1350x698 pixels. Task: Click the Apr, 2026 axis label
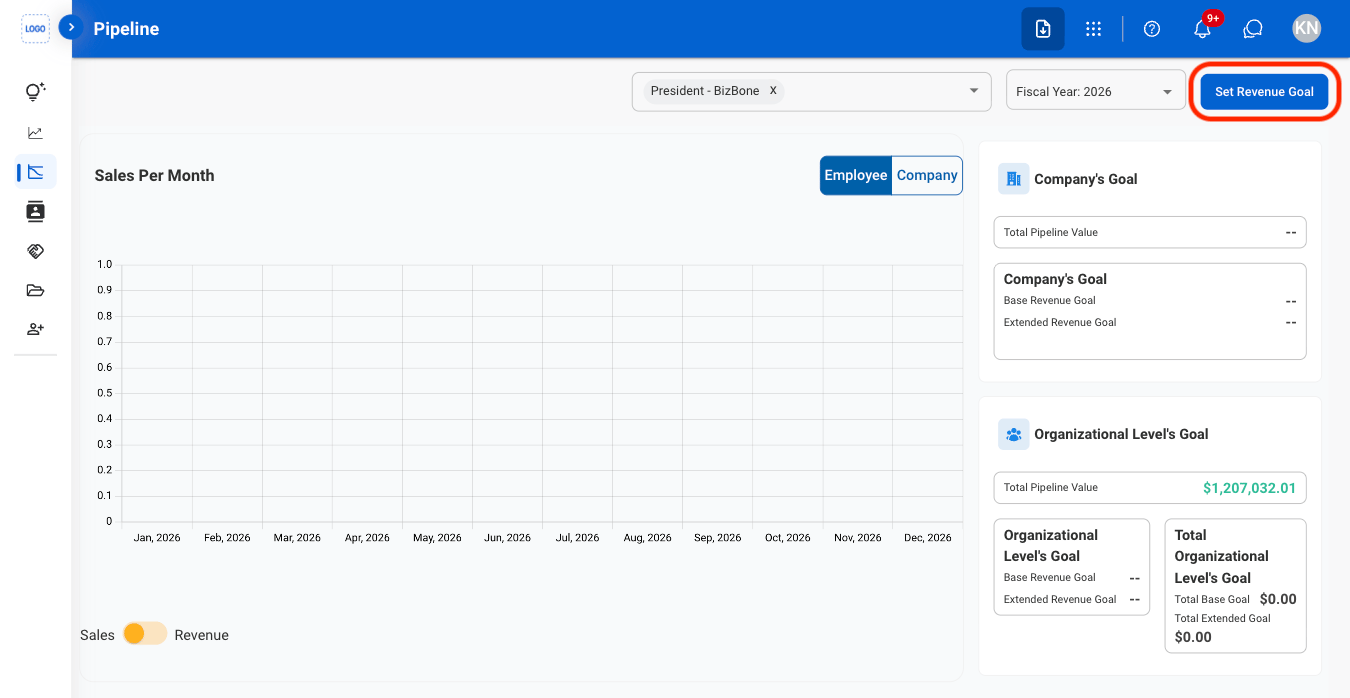click(367, 538)
